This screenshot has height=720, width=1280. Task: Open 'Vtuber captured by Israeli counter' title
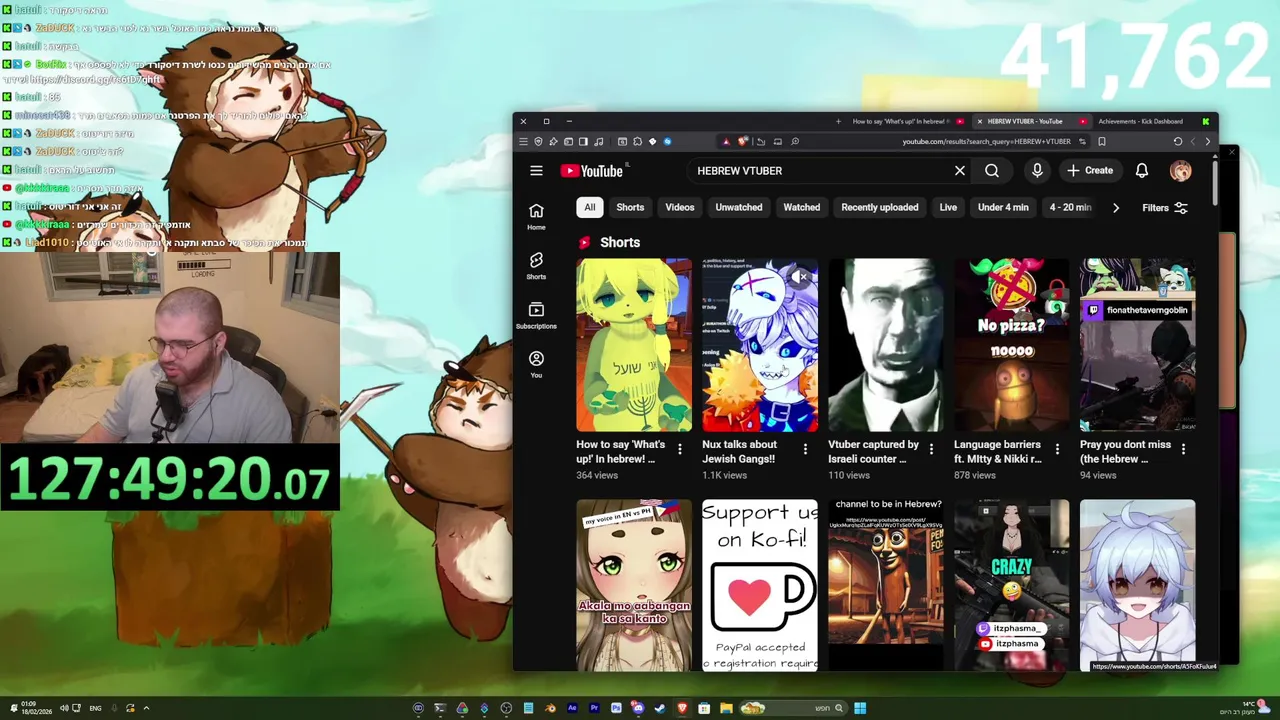point(873,452)
